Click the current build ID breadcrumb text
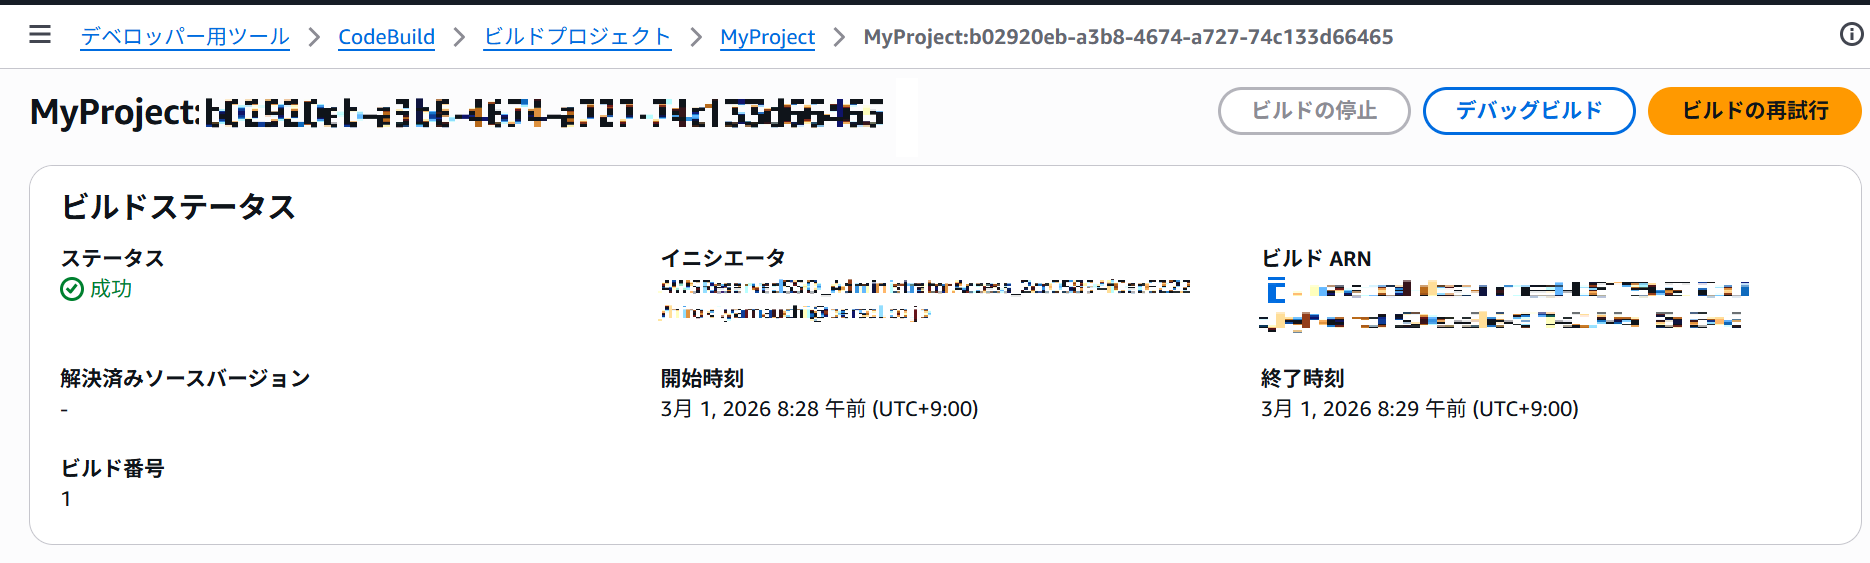 (x=1128, y=37)
